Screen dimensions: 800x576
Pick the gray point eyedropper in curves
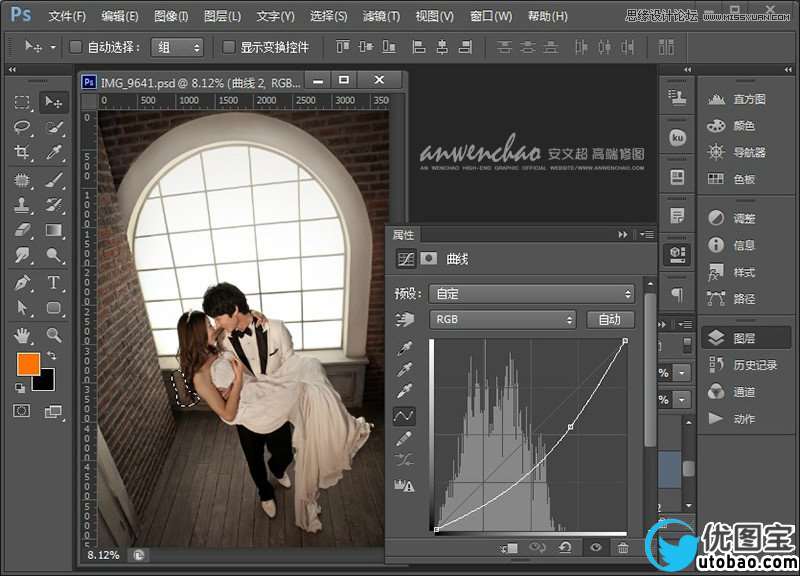pos(405,369)
